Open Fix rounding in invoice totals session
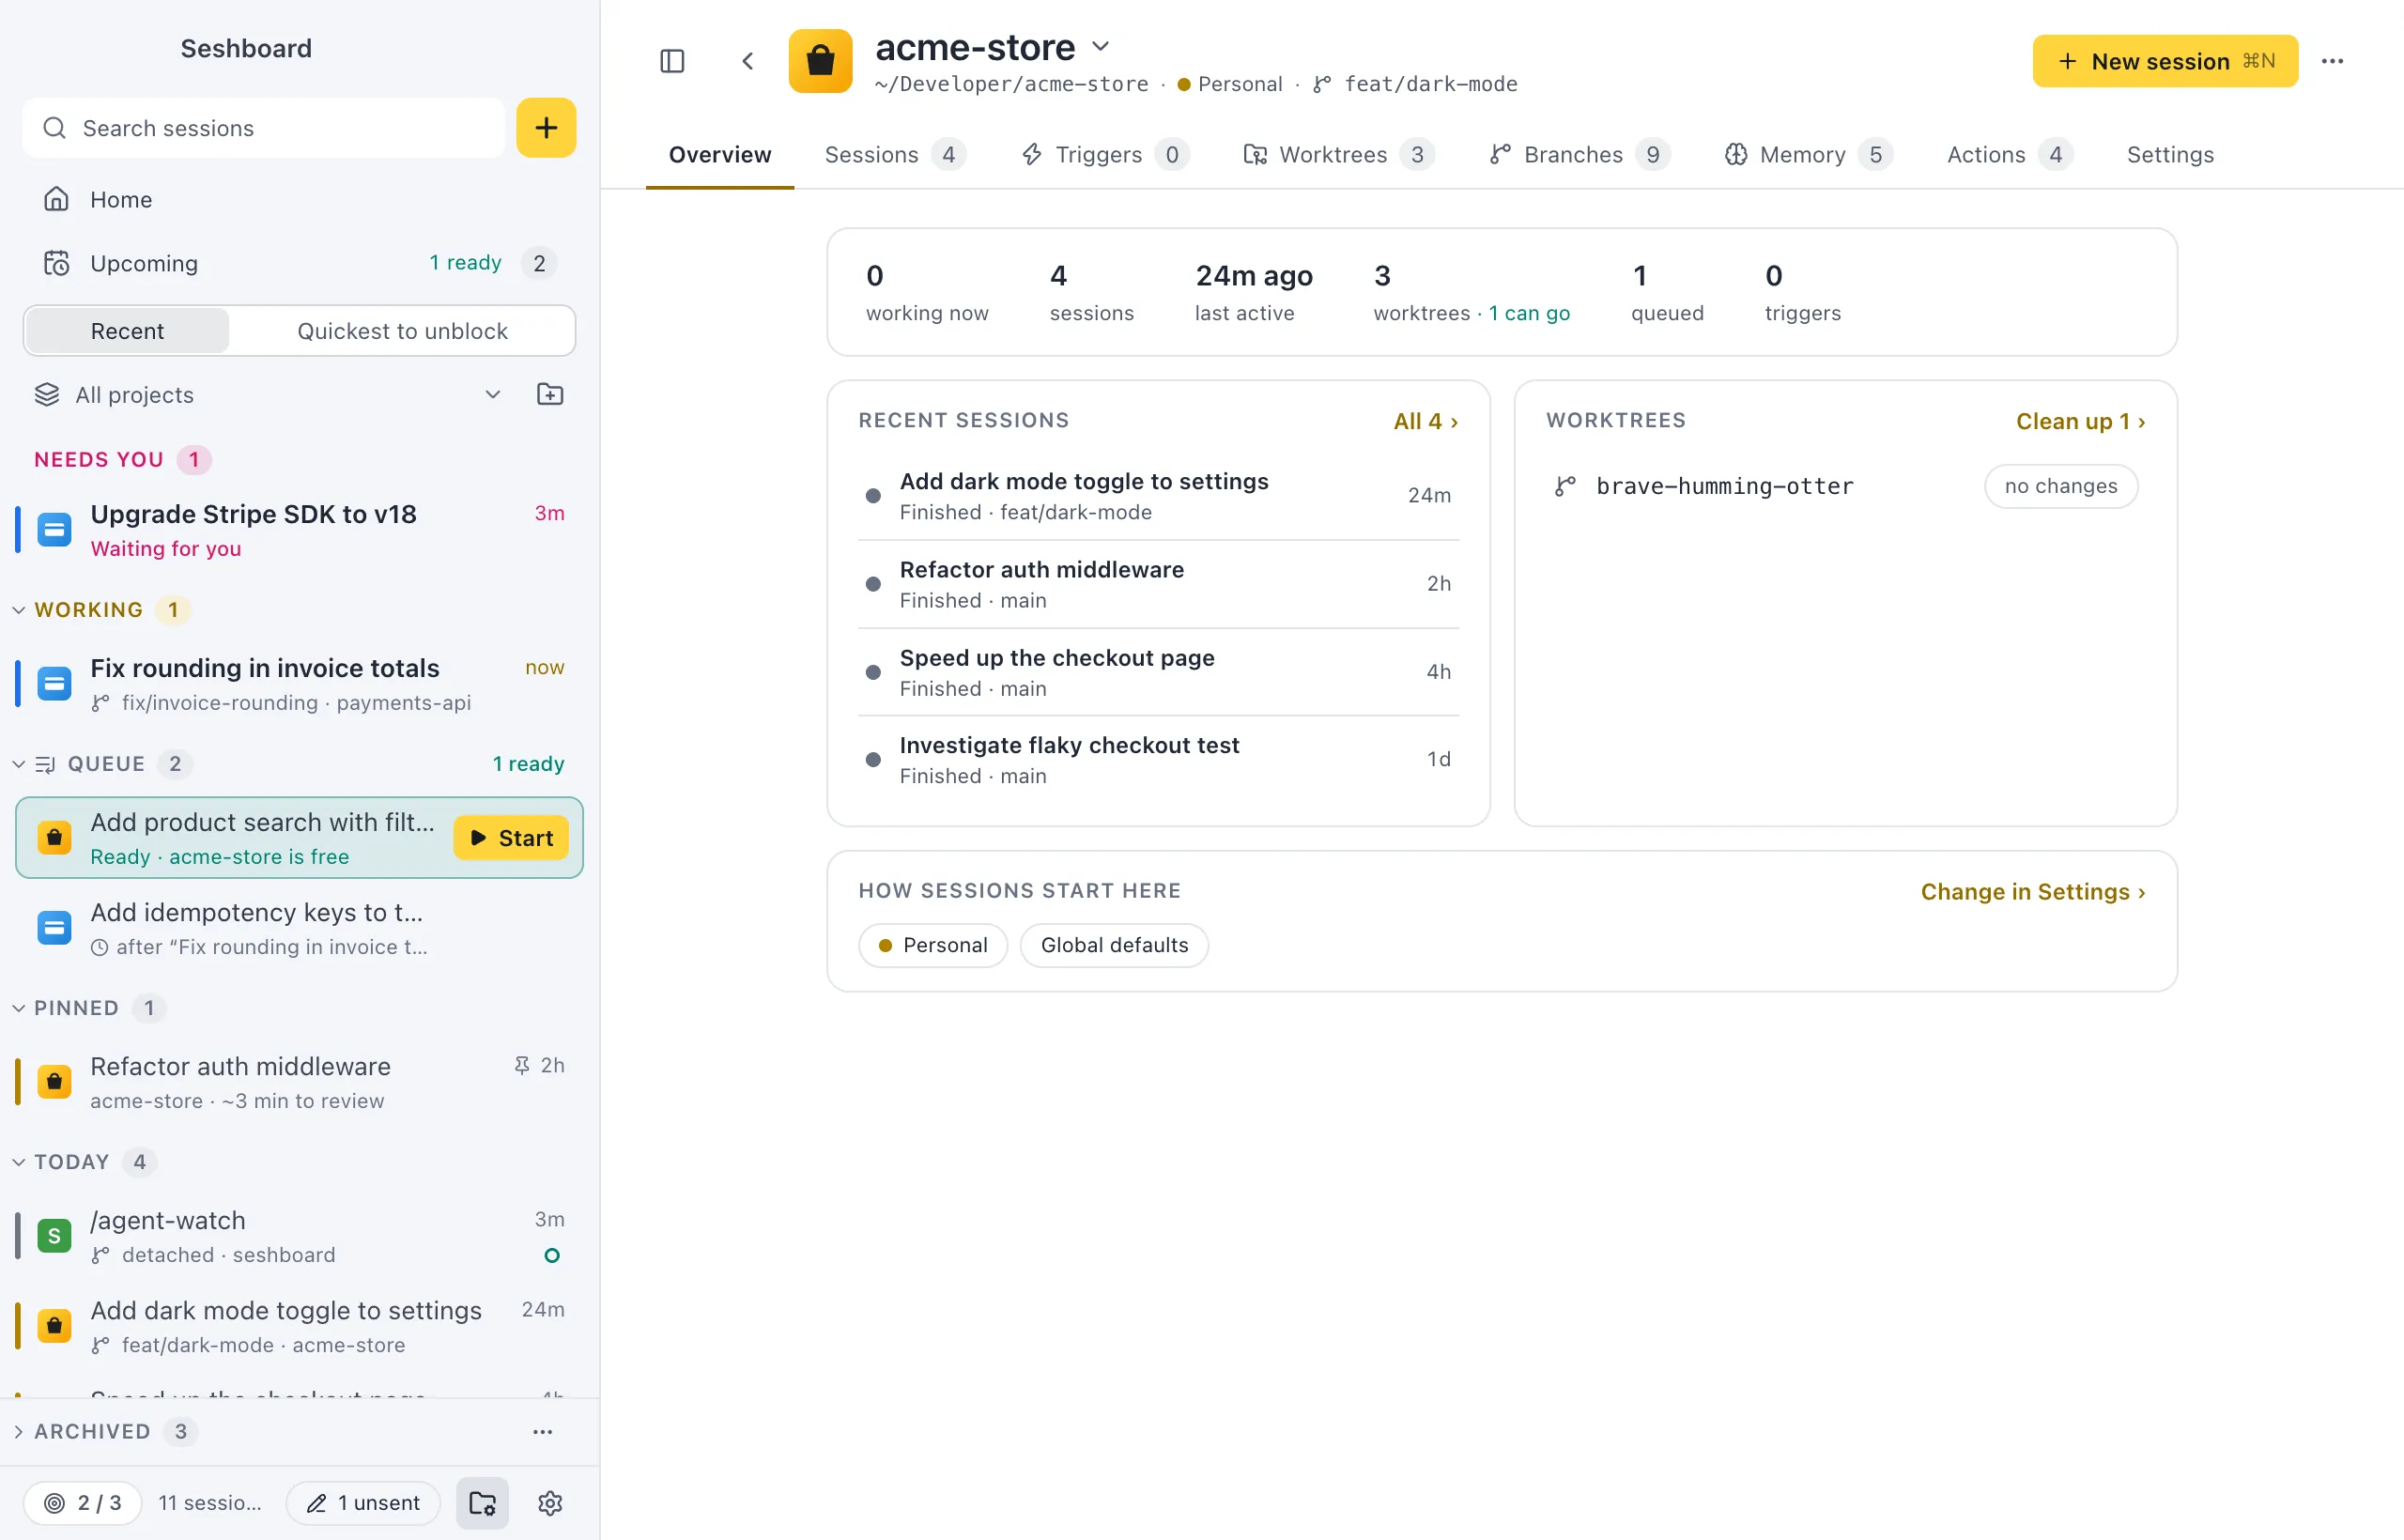The image size is (2404, 1540). tap(299, 683)
